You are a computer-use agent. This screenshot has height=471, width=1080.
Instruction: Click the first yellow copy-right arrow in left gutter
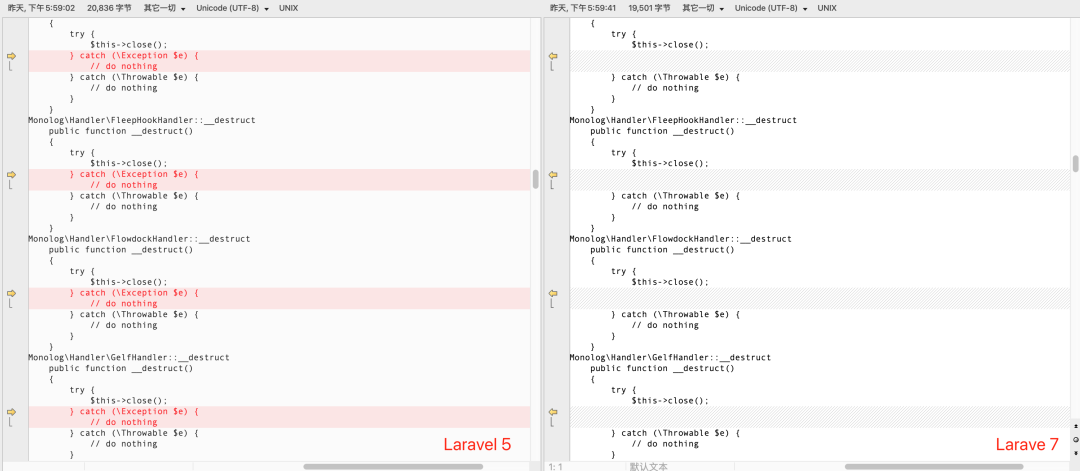point(12,56)
